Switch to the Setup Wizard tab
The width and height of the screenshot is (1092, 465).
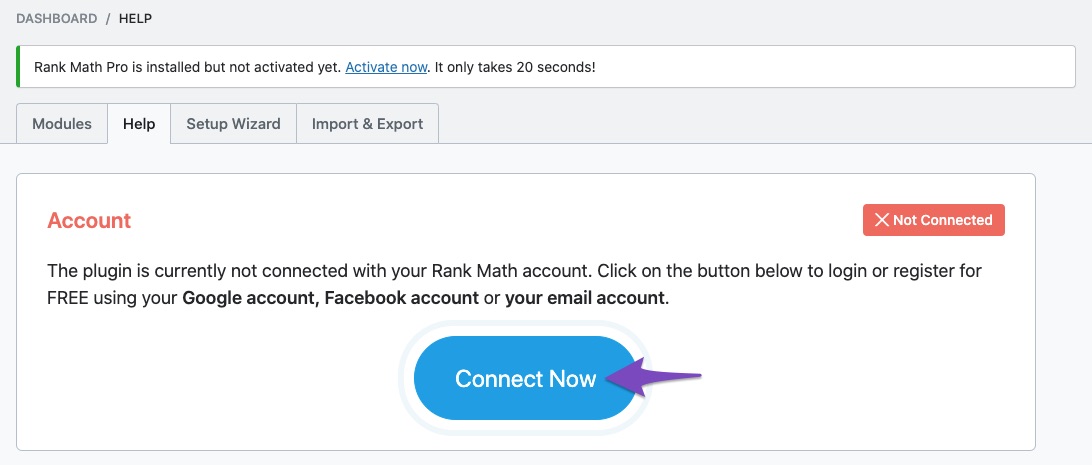[x=233, y=124]
